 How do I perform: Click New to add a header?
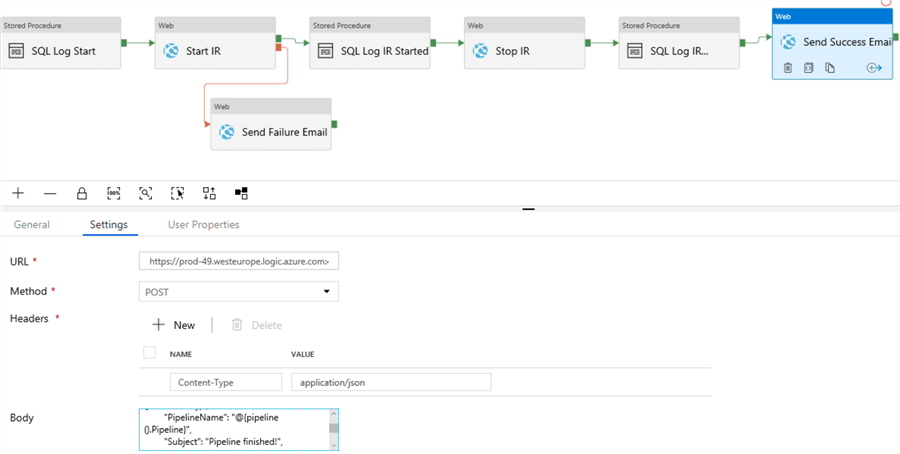point(174,325)
